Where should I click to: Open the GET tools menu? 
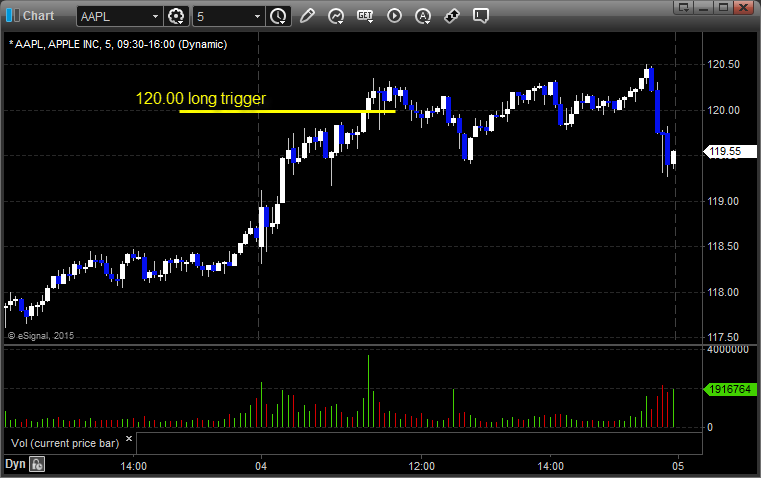[365, 16]
